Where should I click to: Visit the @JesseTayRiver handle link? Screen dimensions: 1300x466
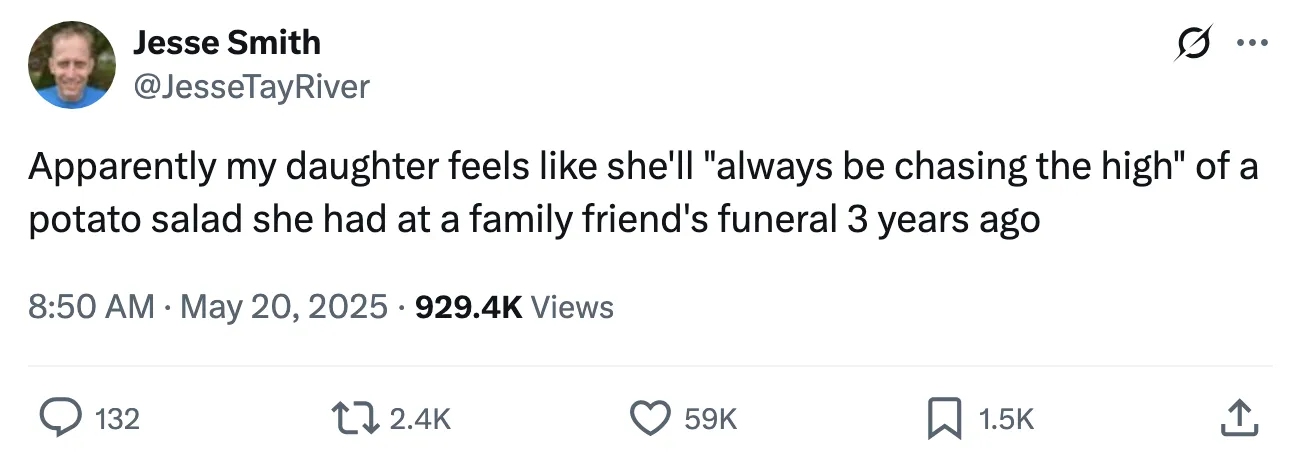(x=251, y=87)
